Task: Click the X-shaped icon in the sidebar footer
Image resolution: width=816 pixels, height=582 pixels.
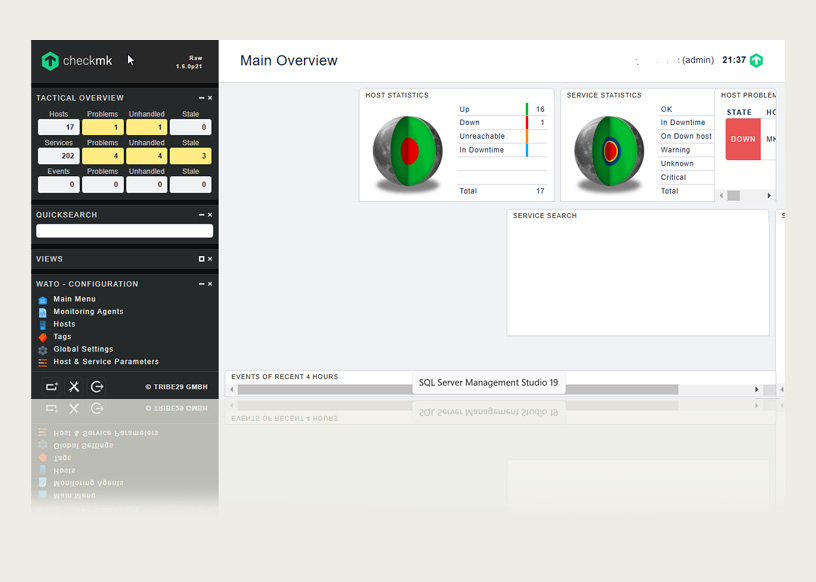Action: click(74, 387)
